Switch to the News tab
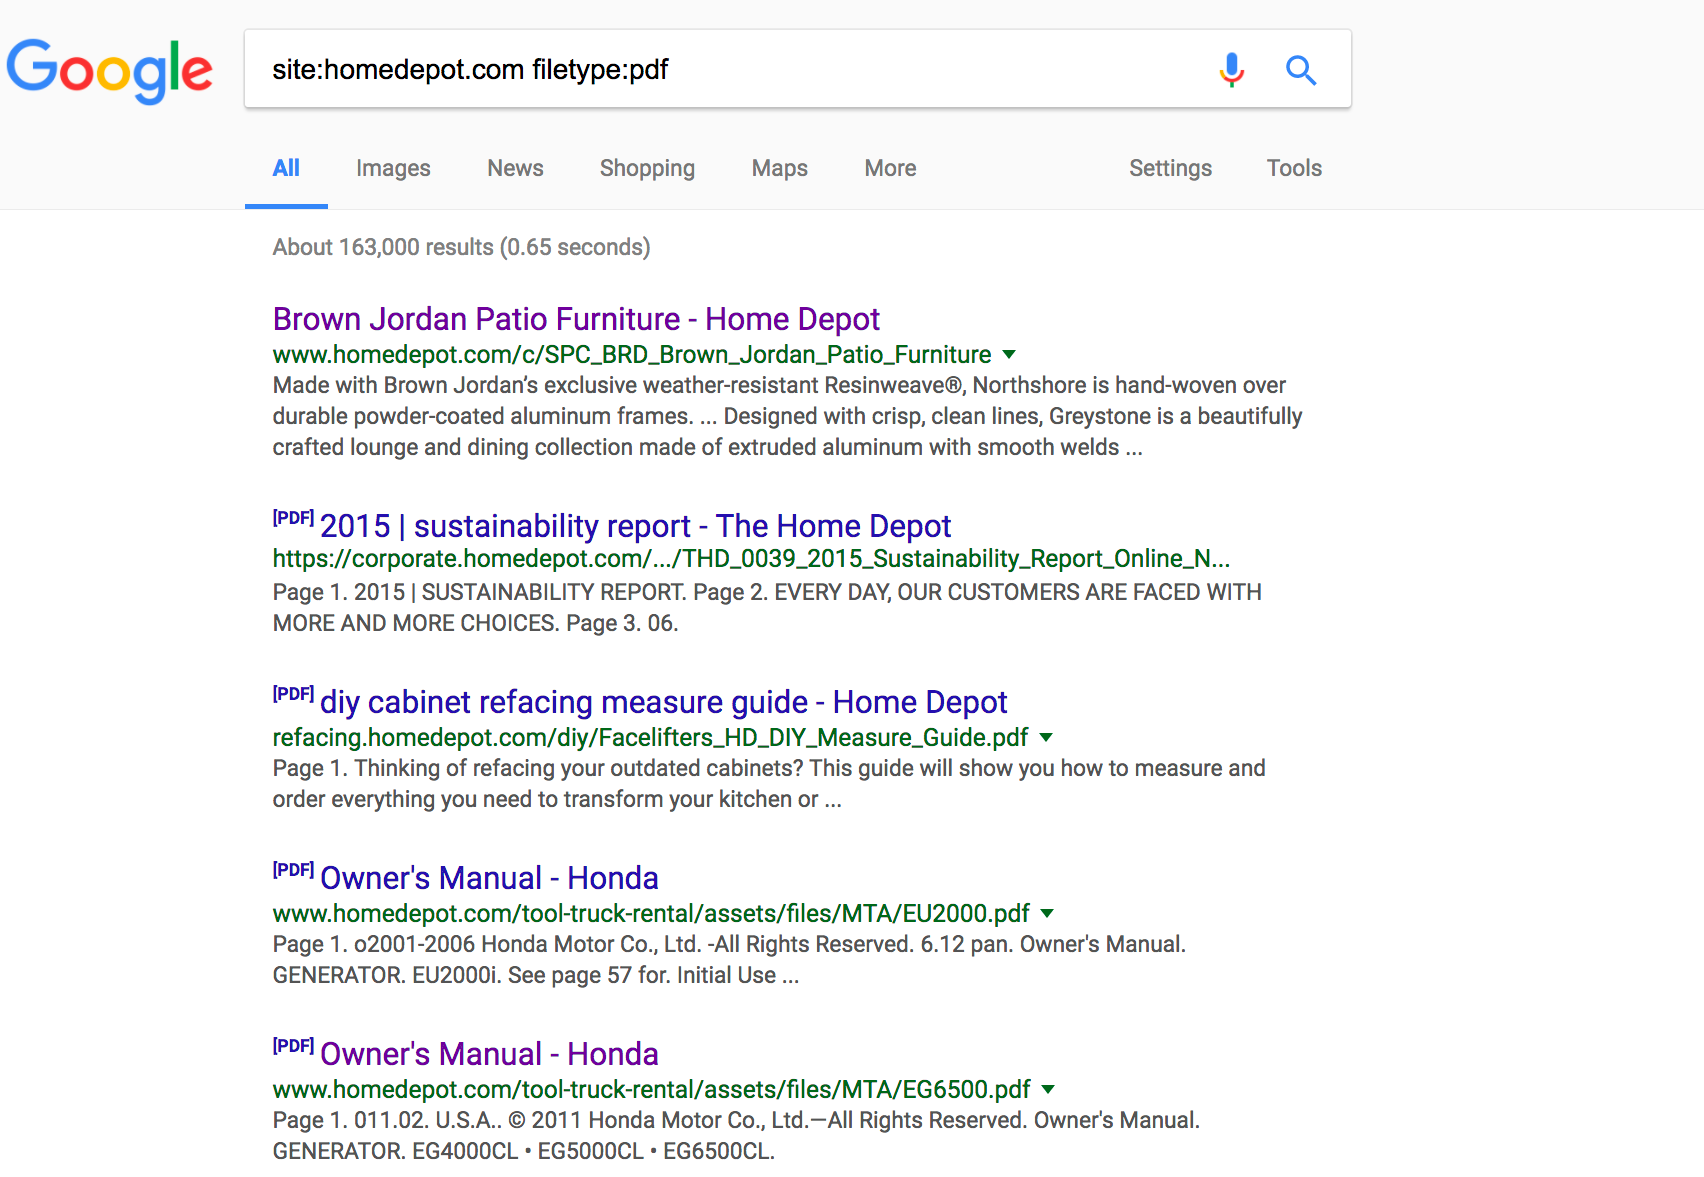The height and width of the screenshot is (1177, 1704). coord(515,168)
